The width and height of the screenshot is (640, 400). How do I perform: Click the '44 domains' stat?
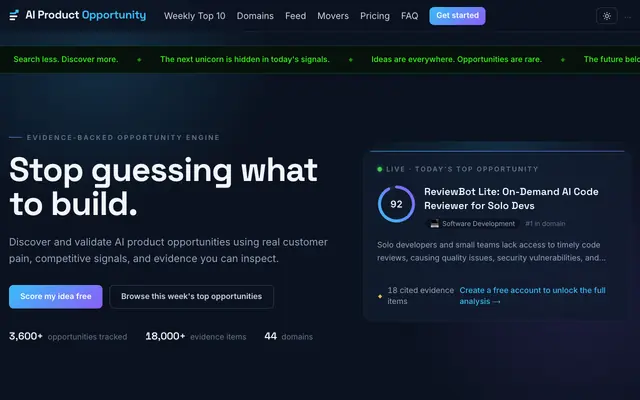tap(289, 337)
